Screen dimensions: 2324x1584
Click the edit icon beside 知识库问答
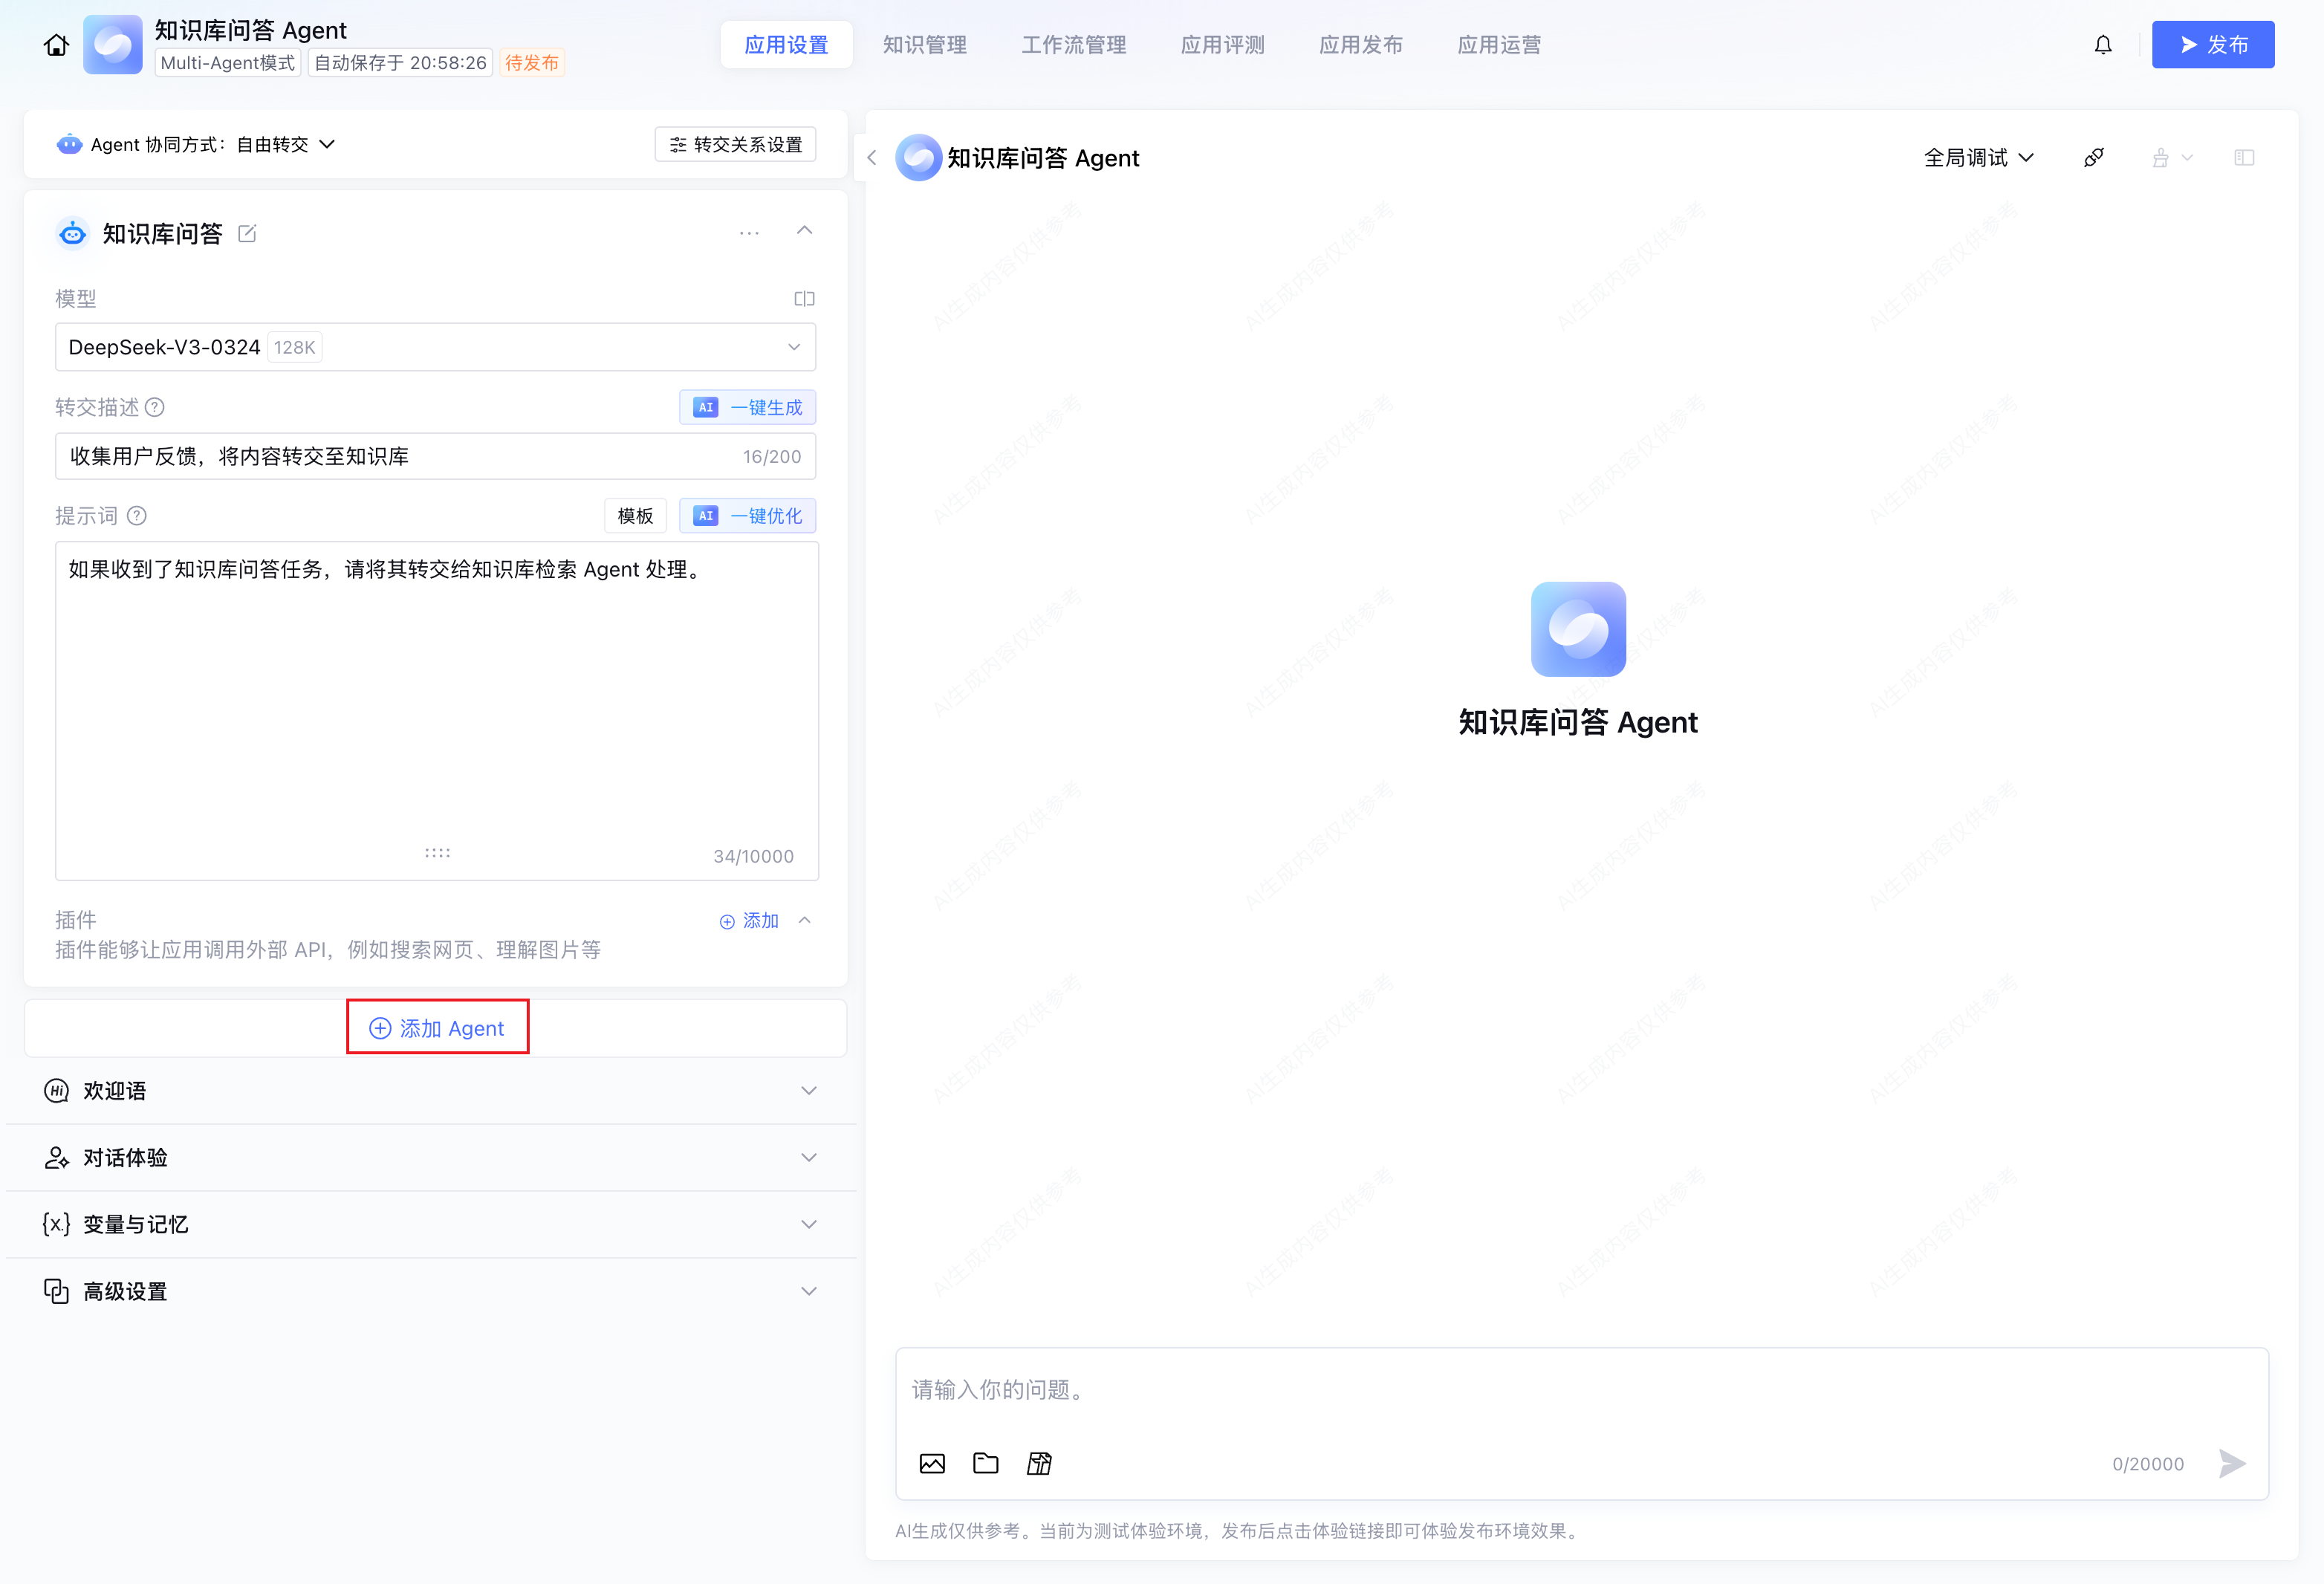[247, 233]
